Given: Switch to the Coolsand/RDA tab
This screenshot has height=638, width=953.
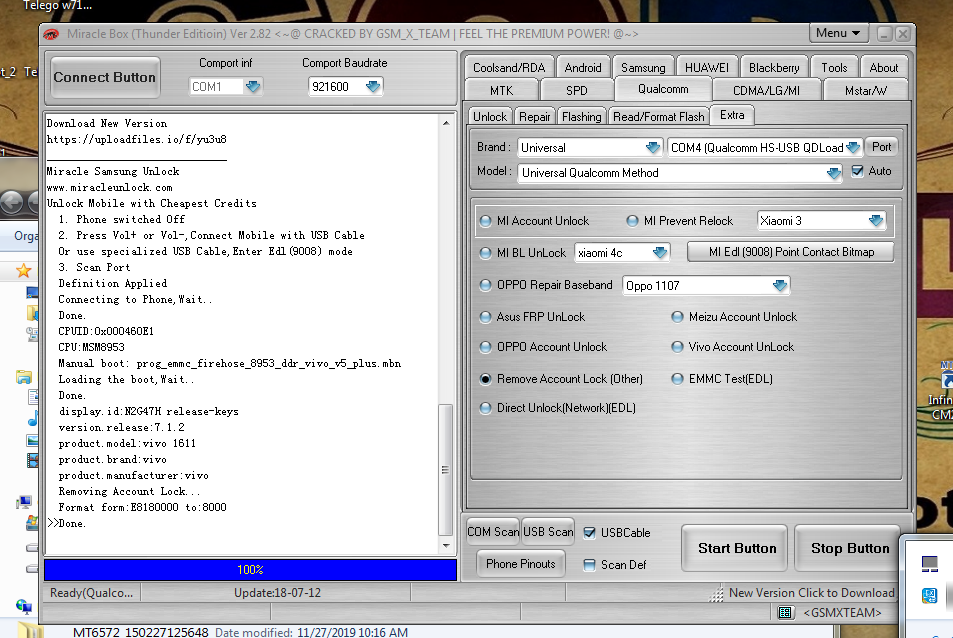Looking at the screenshot, I should coord(509,67).
